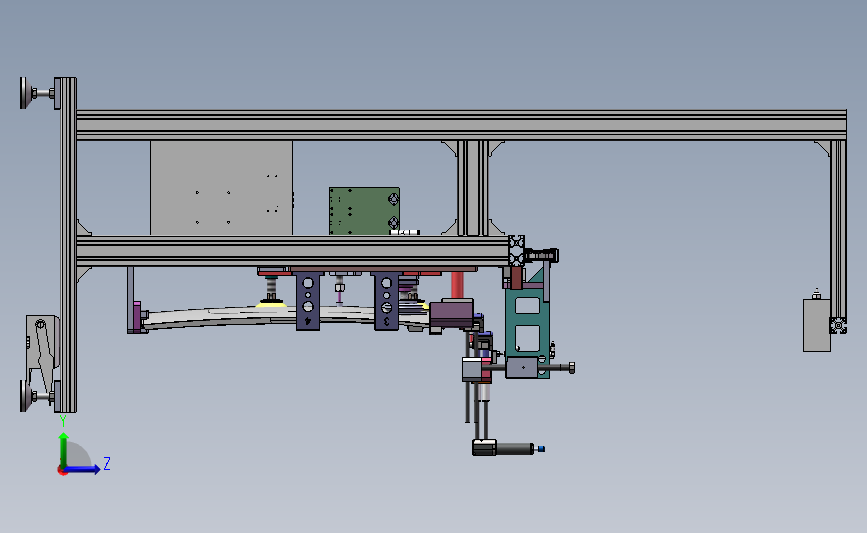867x533 pixels.
Task: Click the green Y axis arrow
Action: 64,450
